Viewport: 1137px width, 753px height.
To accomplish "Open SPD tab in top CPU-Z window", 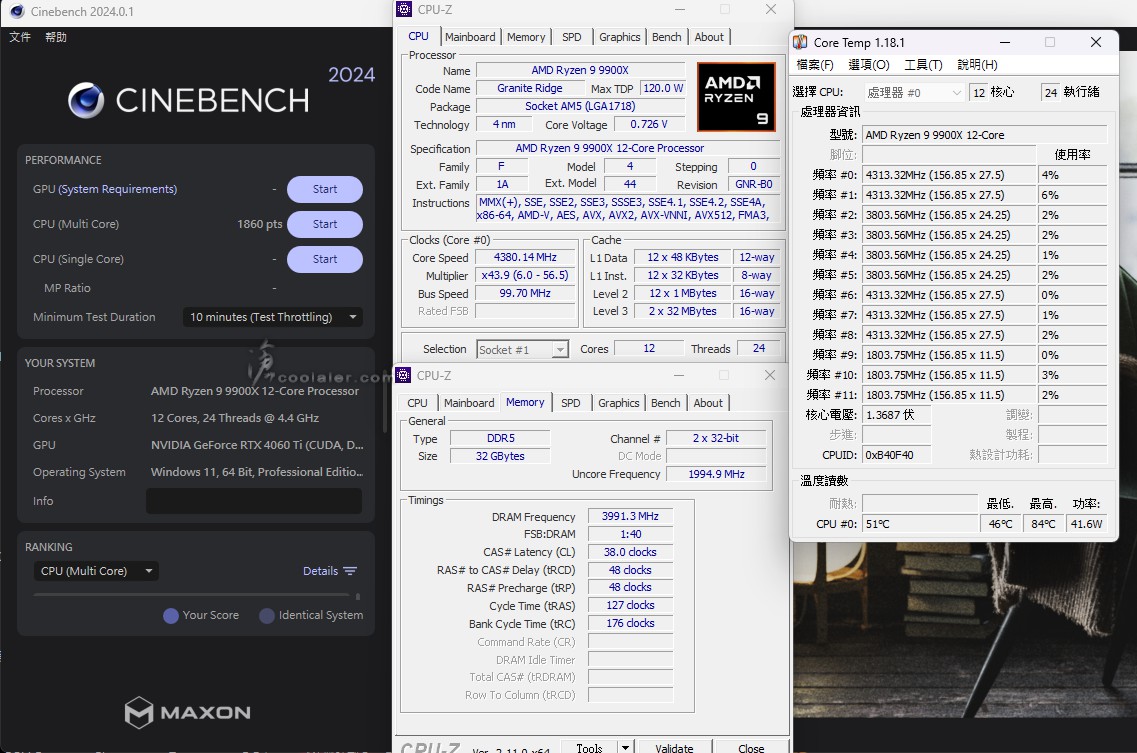I will pos(571,37).
